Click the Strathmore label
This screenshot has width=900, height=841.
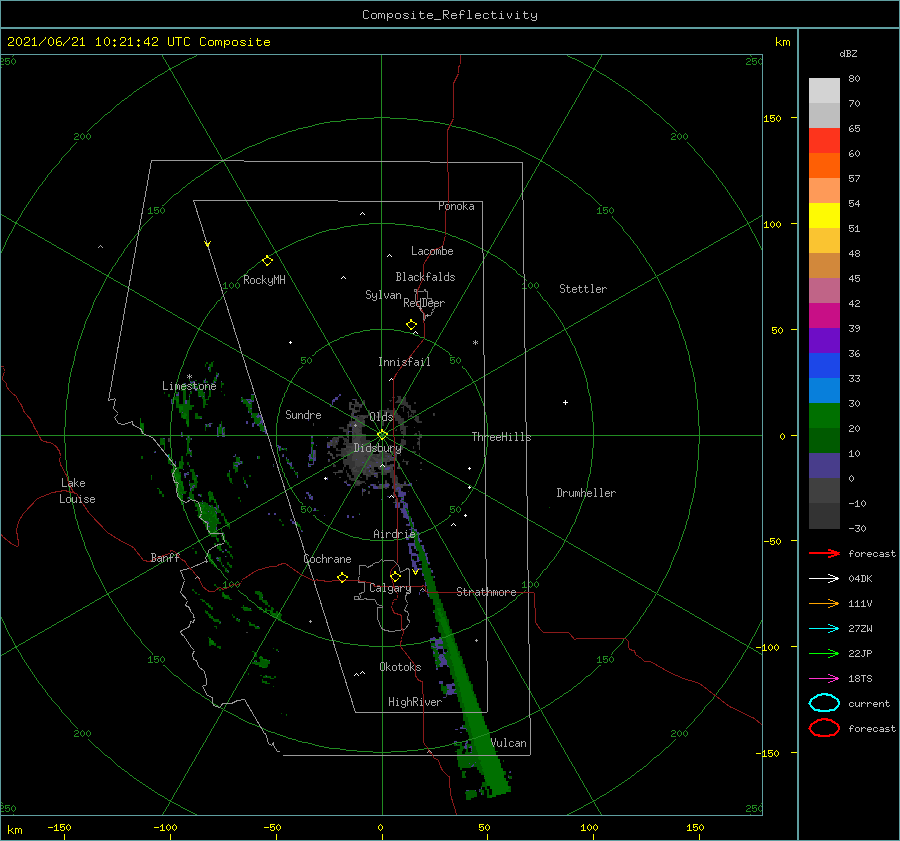486,592
